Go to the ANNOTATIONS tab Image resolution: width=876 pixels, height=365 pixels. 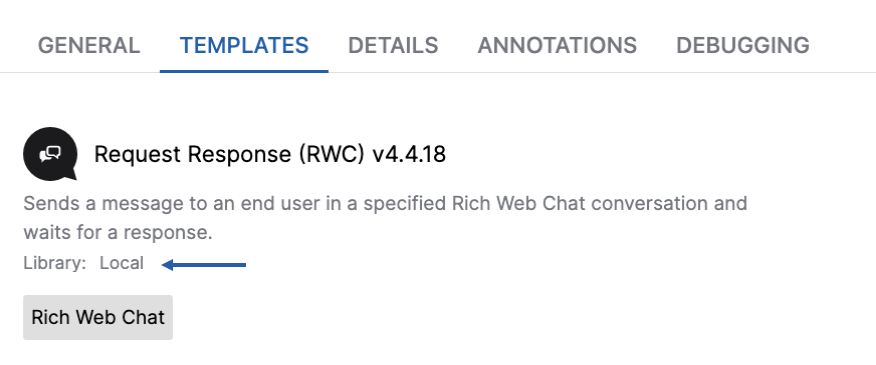coord(557,45)
